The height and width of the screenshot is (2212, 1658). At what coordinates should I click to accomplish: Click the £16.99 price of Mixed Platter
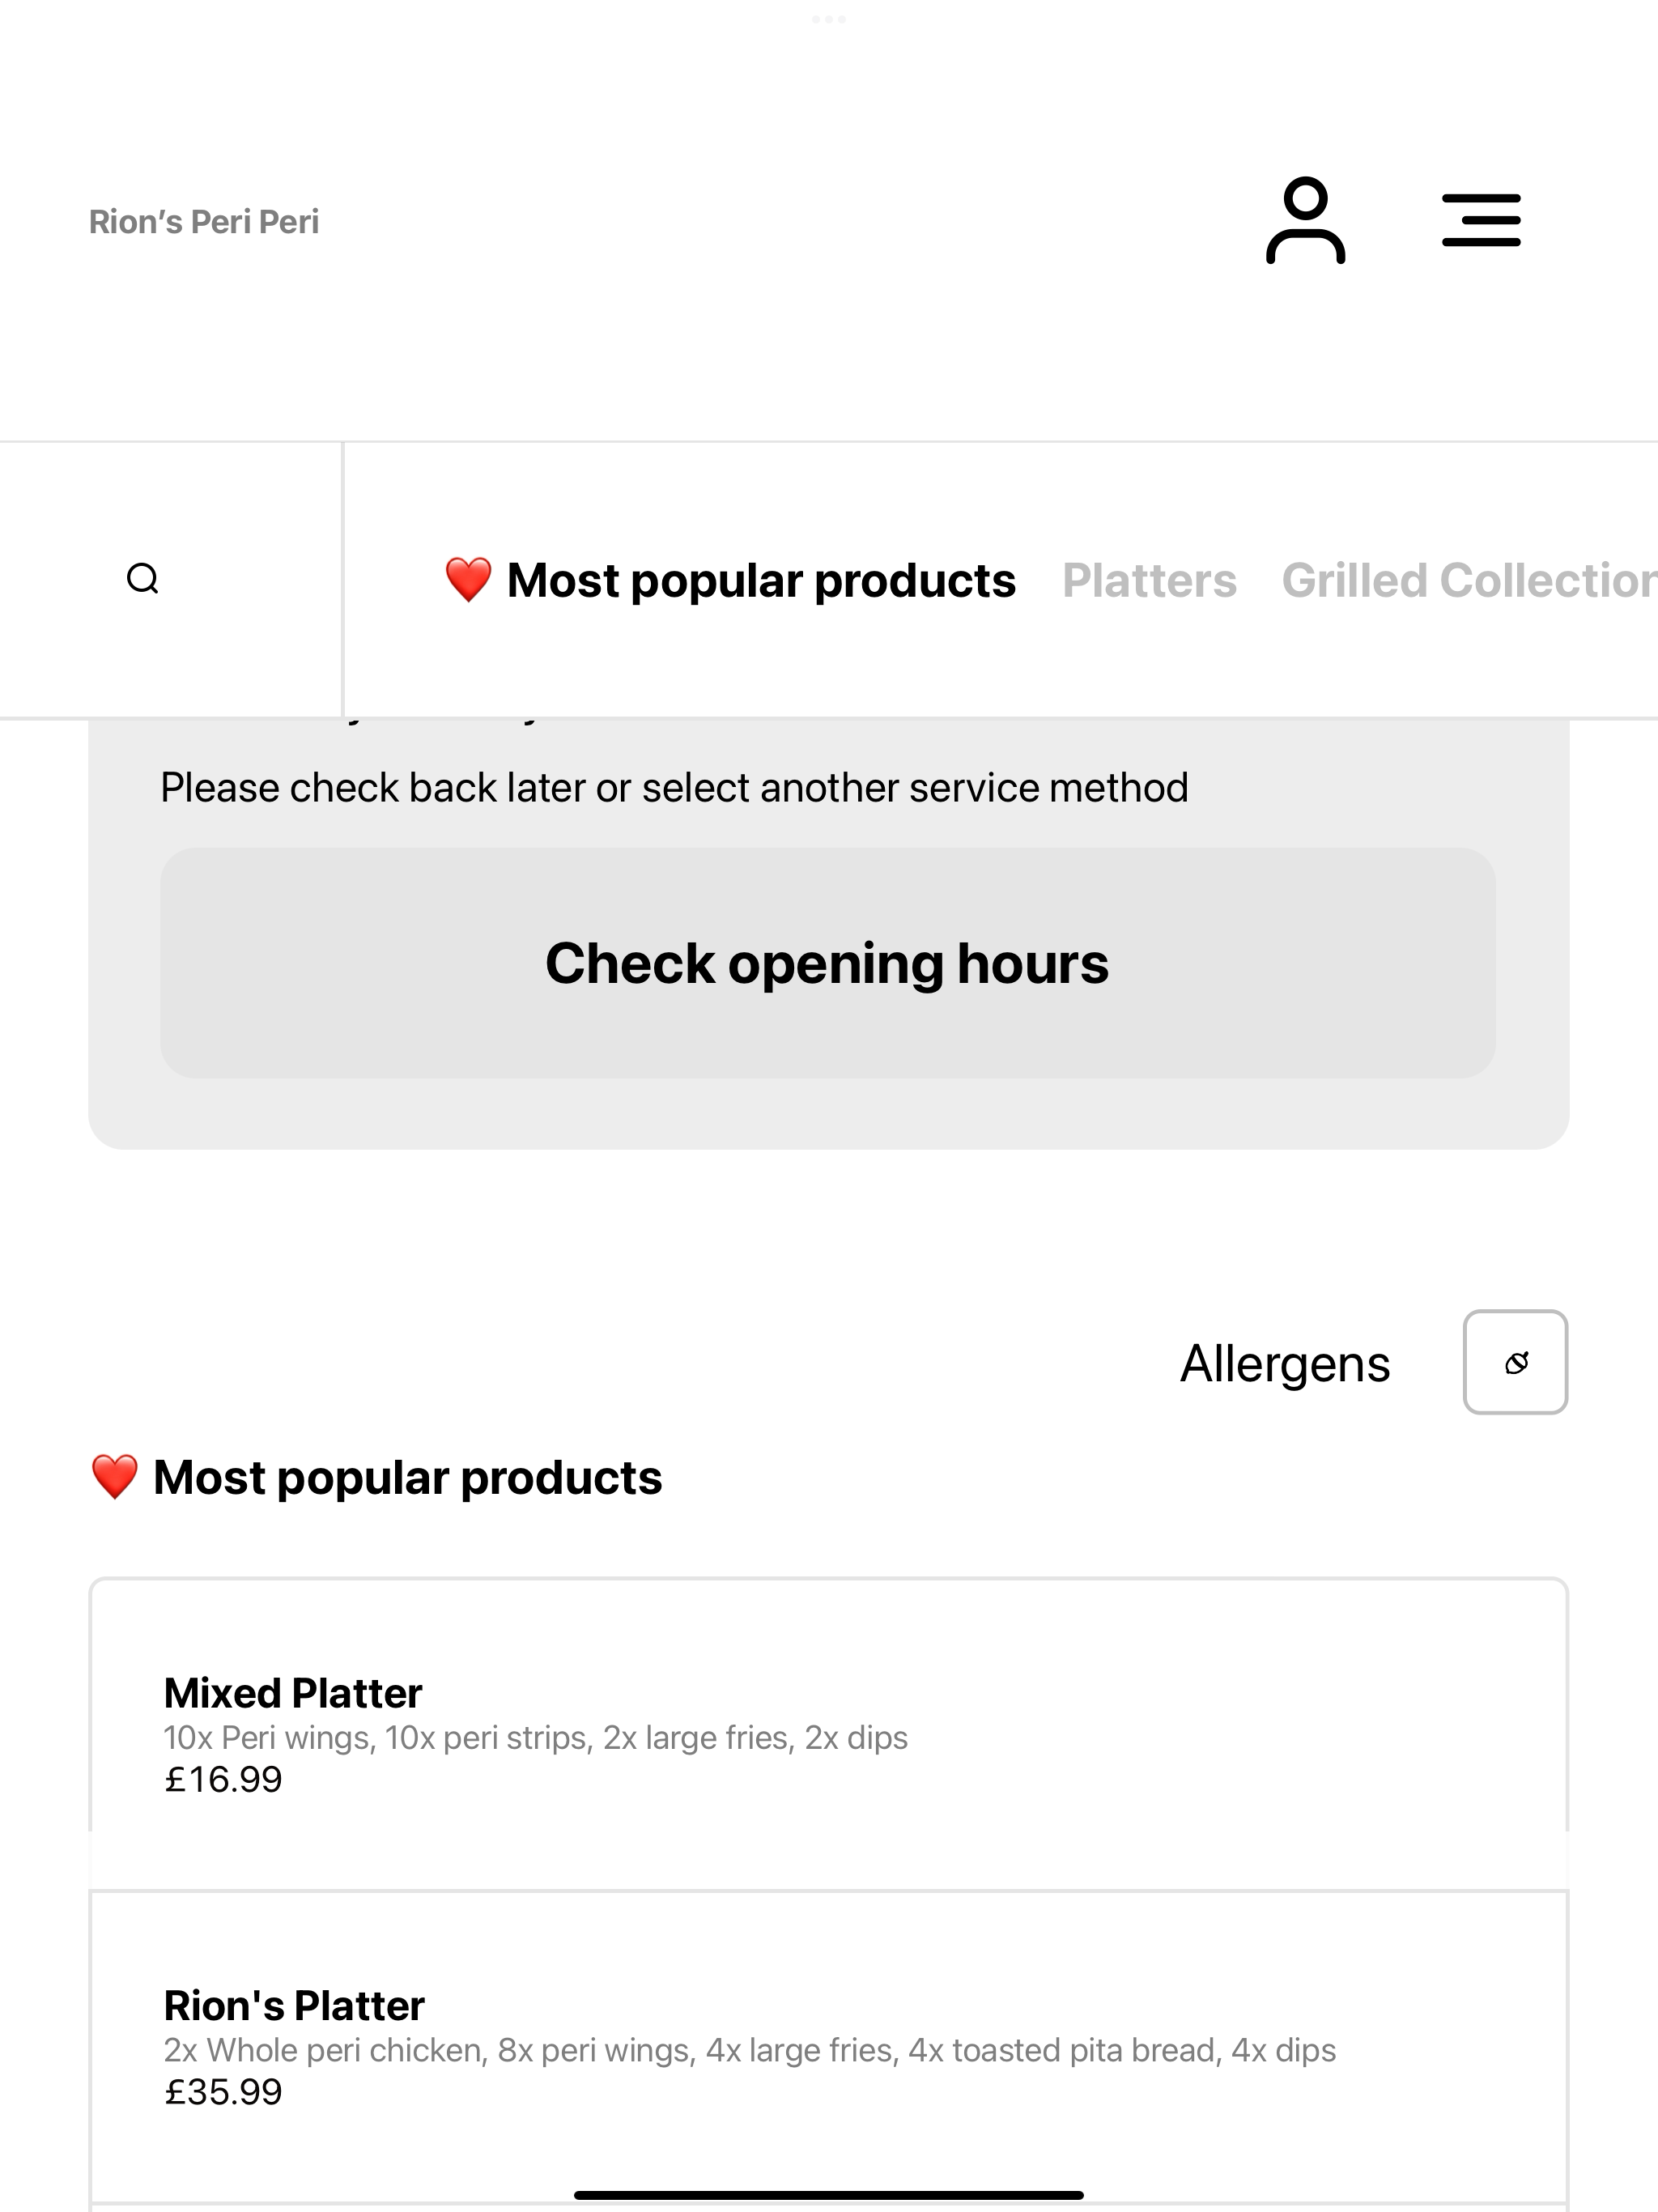pyautogui.click(x=223, y=1779)
